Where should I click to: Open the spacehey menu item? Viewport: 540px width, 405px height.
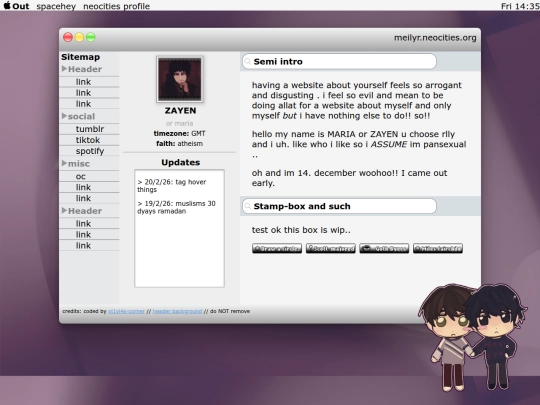pyautogui.click(x=56, y=6)
